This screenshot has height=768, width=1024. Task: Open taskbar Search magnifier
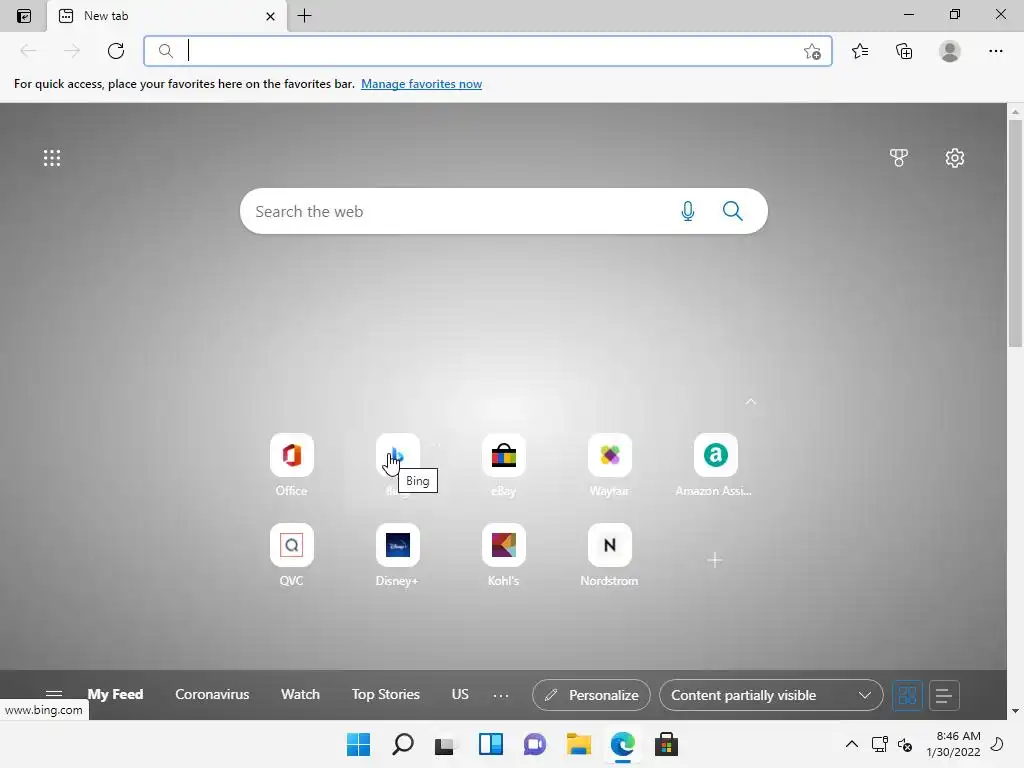tap(402, 744)
